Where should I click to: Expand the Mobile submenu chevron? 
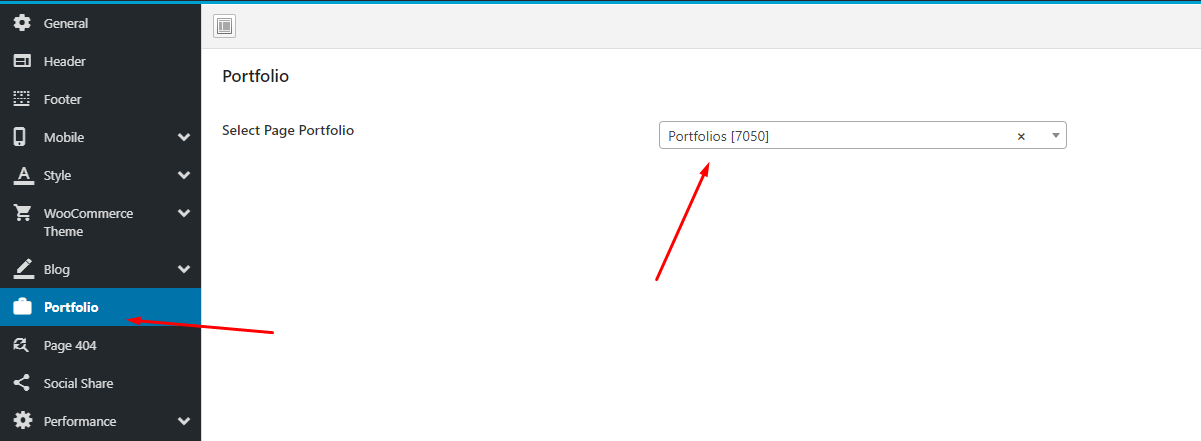pyautogui.click(x=184, y=137)
